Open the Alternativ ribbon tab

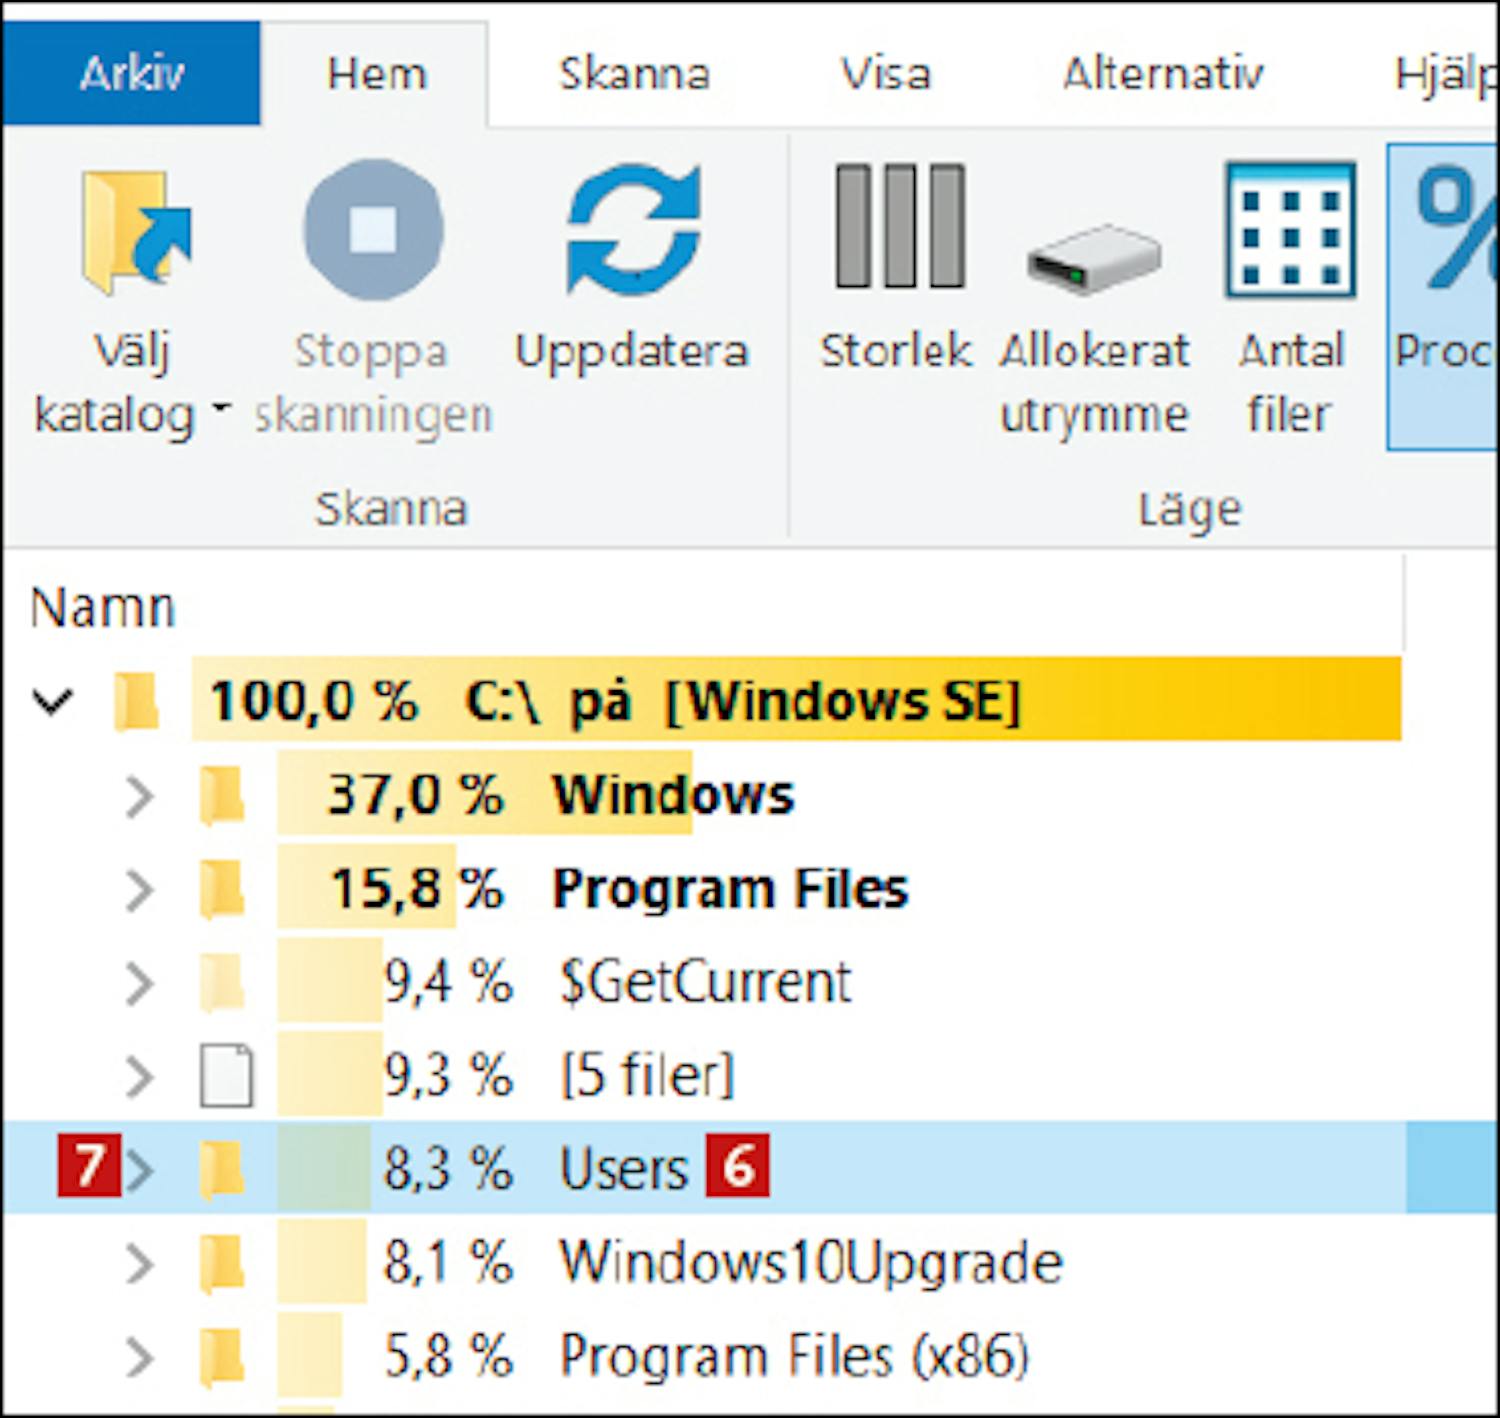(x=1163, y=73)
